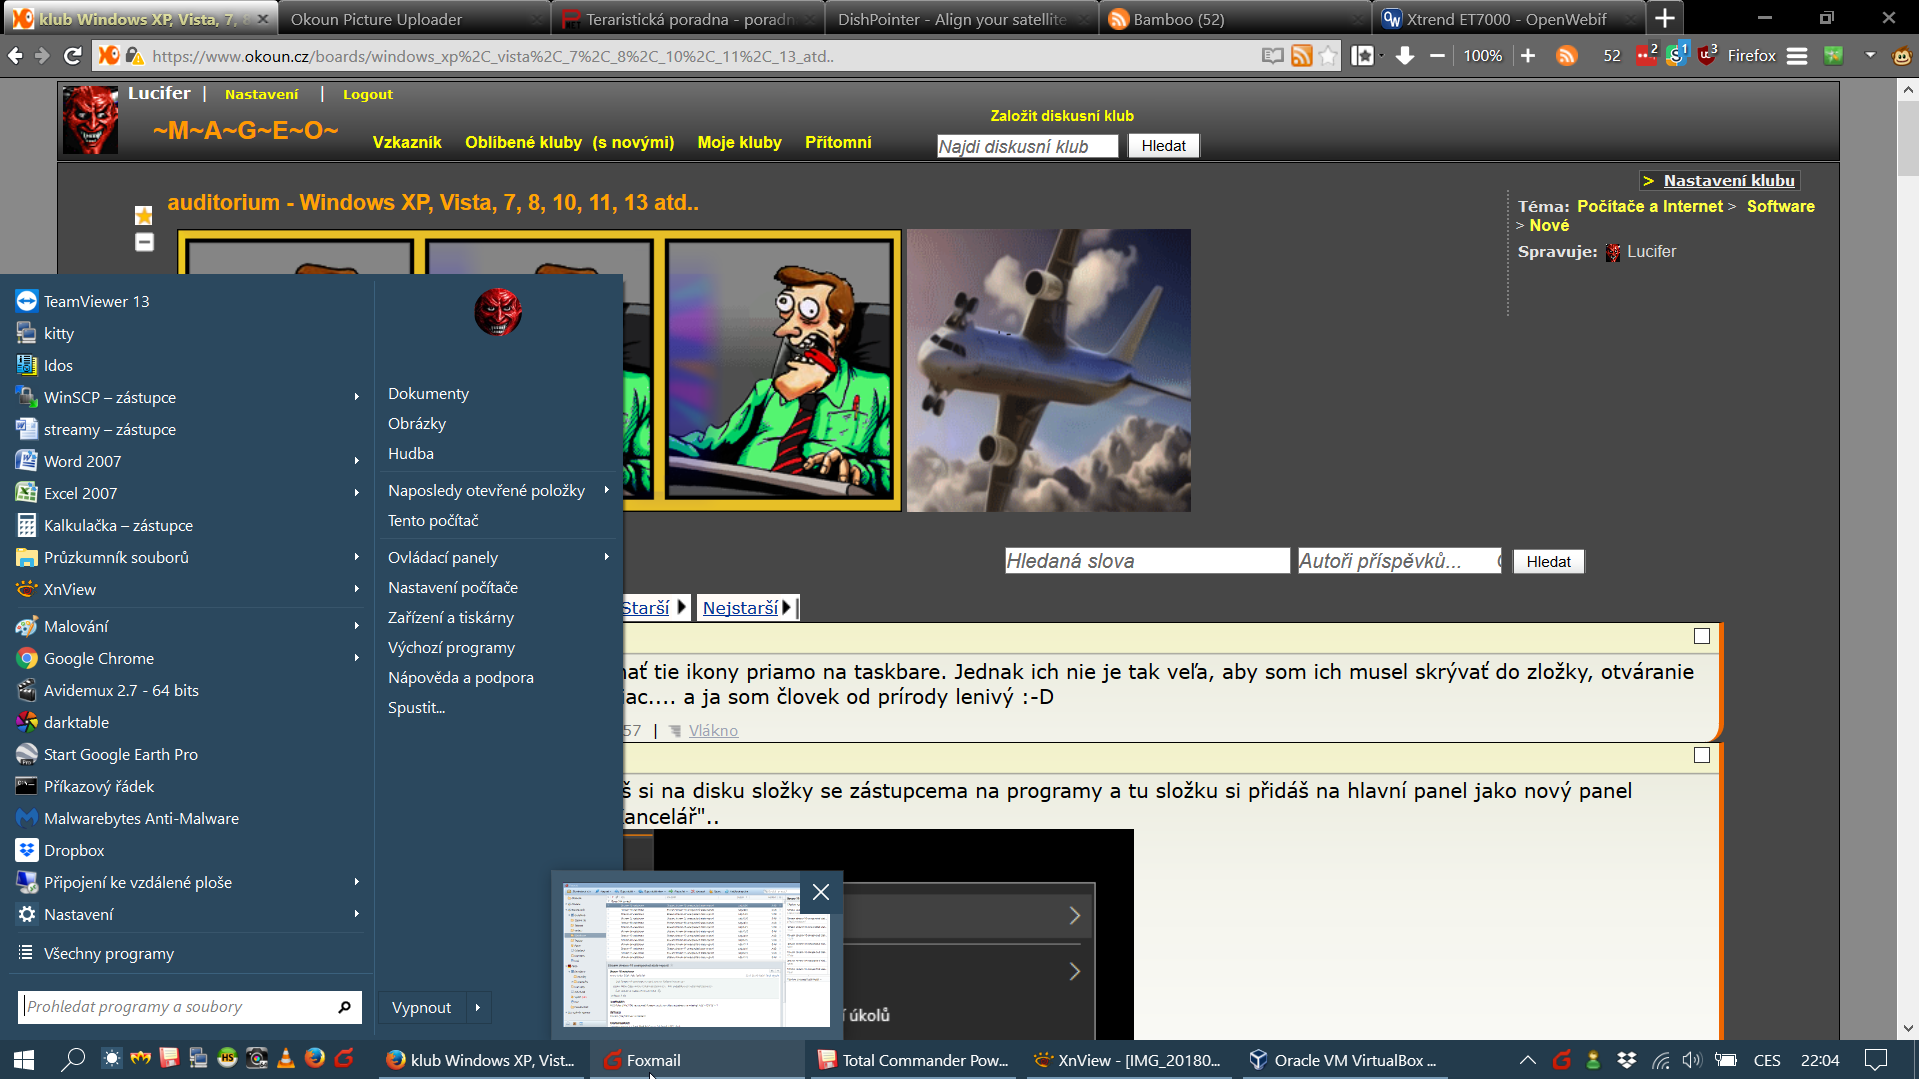This screenshot has height=1079, width=1919.
Task: Switch to the Bamboo (52) tab
Action: click(1232, 19)
